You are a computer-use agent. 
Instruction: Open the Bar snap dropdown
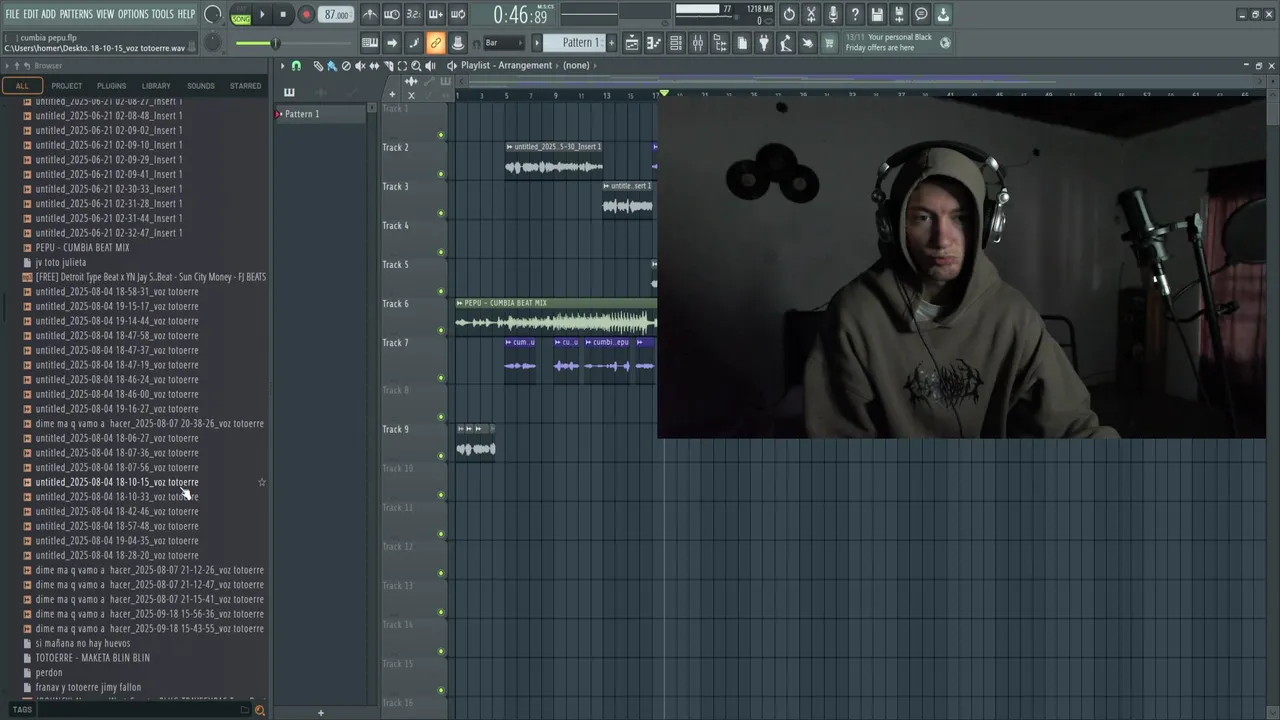pyautogui.click(x=504, y=43)
